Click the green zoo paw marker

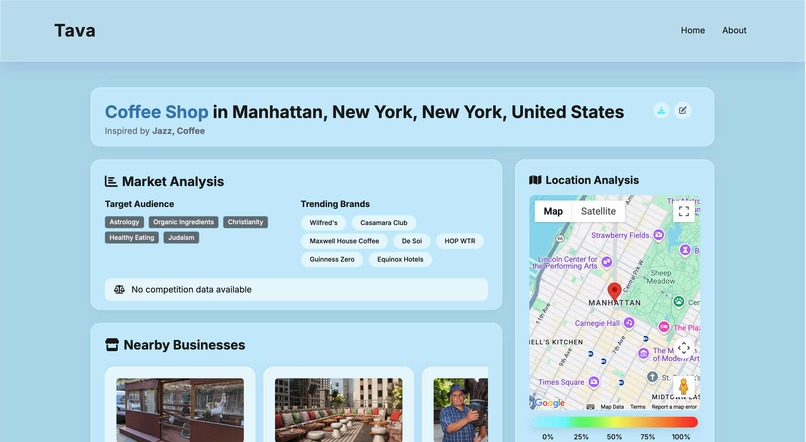pos(679,302)
